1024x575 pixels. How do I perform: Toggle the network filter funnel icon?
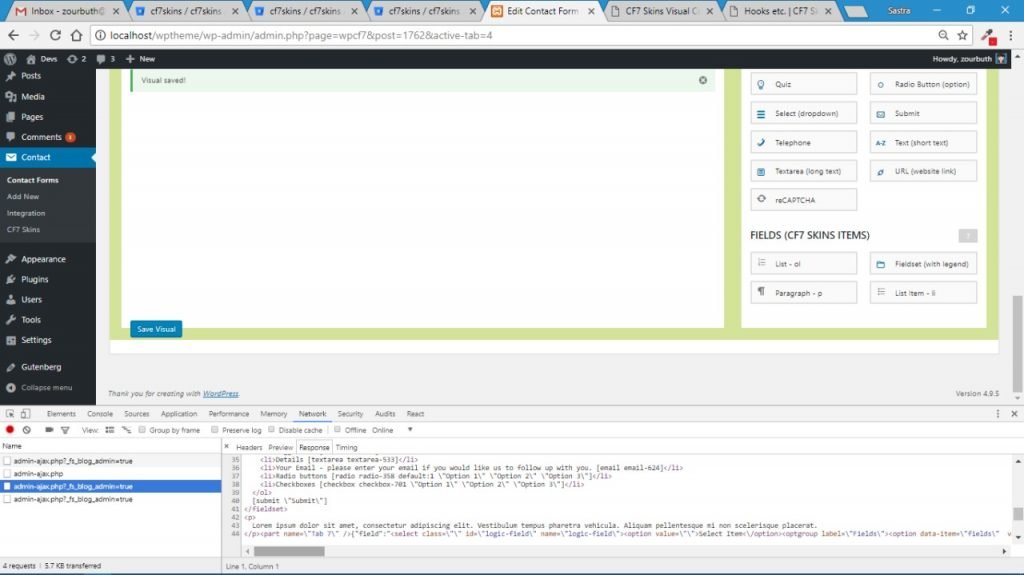coord(65,430)
